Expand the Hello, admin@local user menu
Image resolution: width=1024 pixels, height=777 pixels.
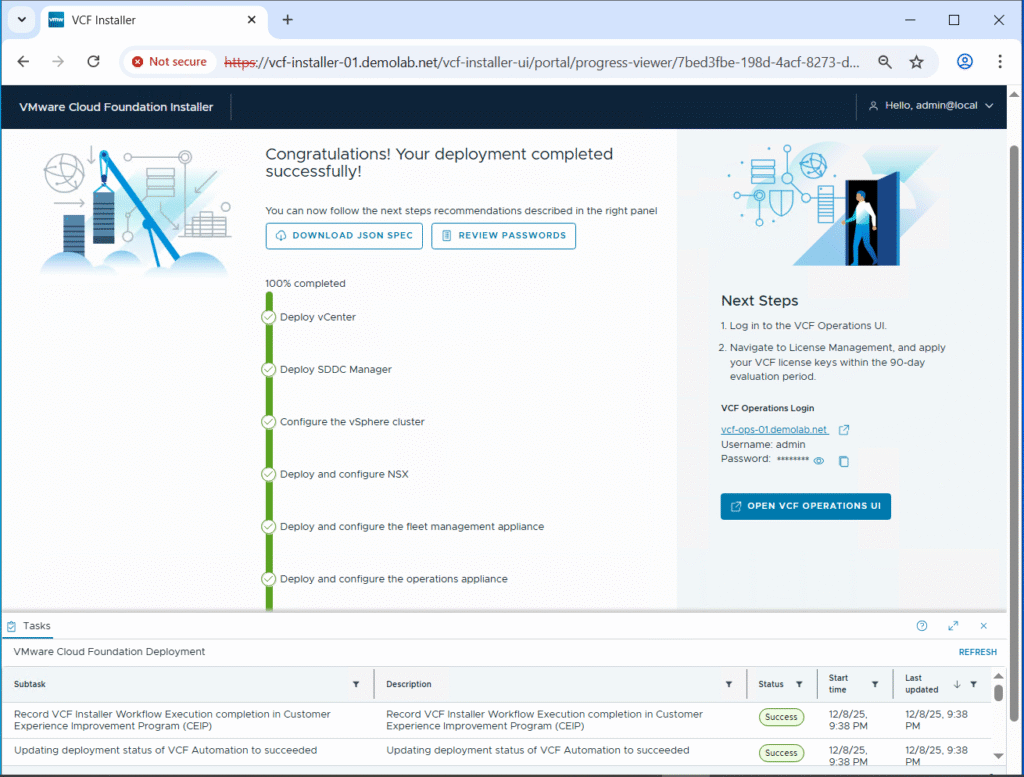(930, 106)
